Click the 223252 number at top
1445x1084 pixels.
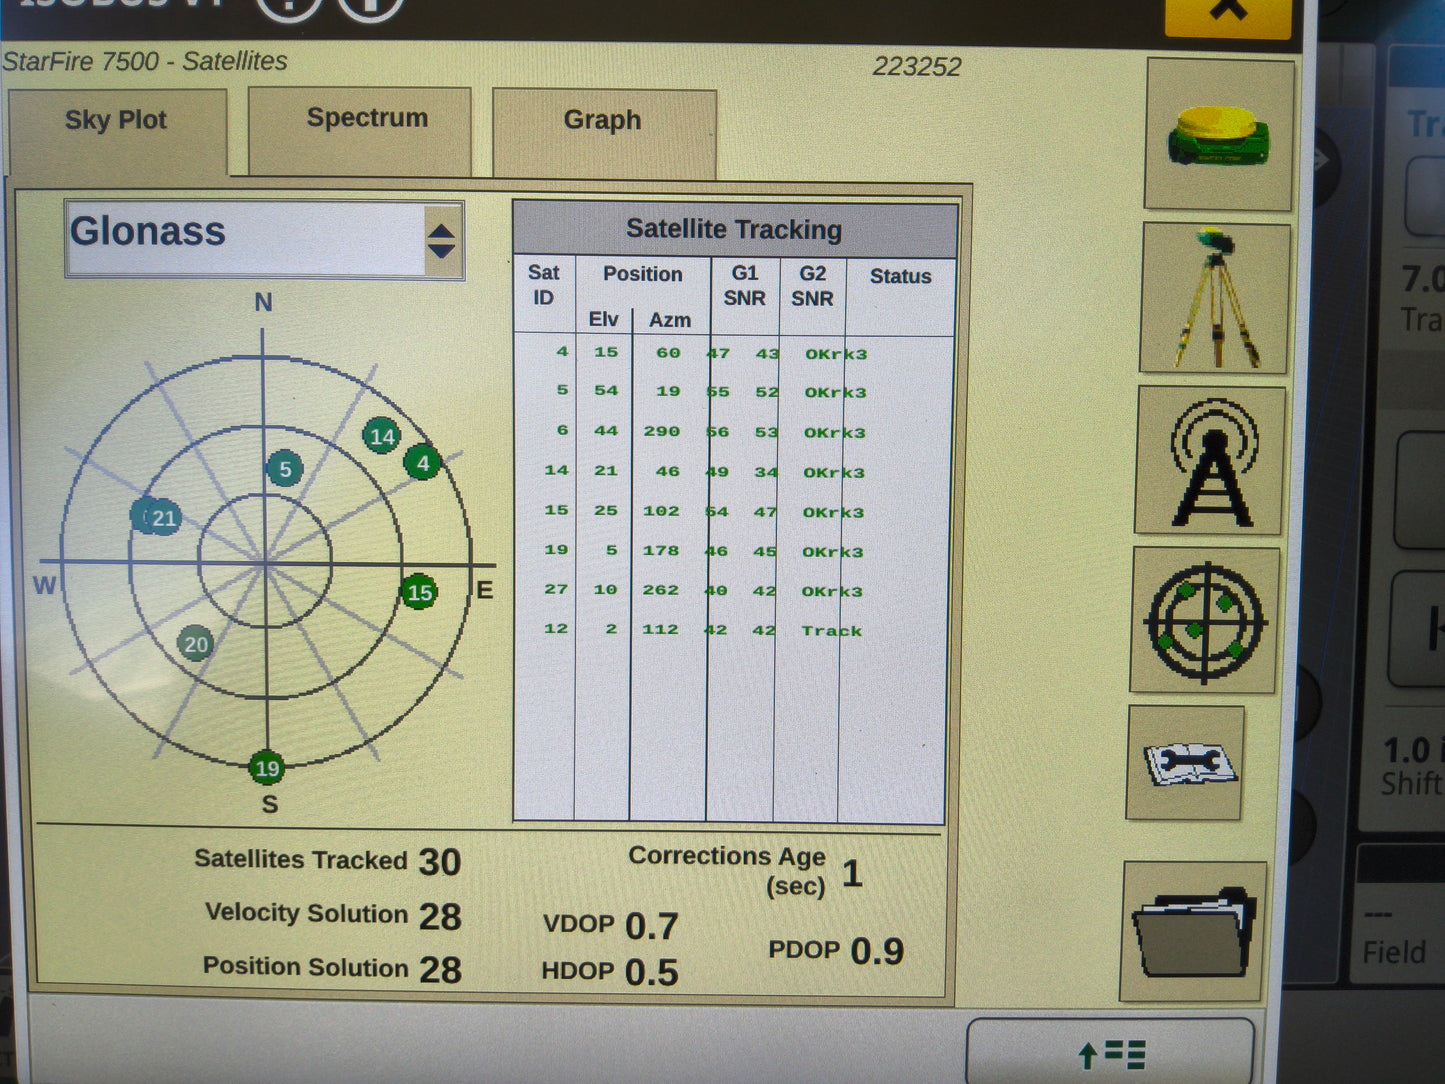pos(917,67)
